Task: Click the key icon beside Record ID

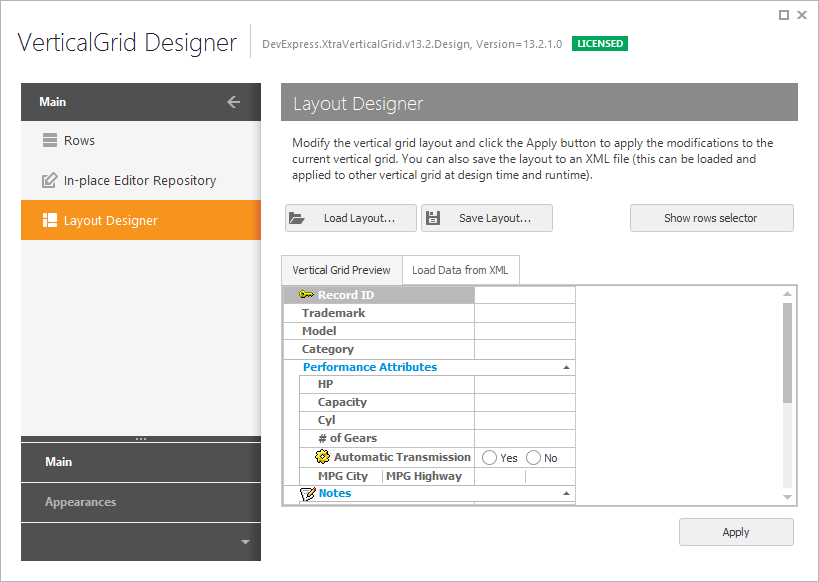Action: (x=306, y=295)
